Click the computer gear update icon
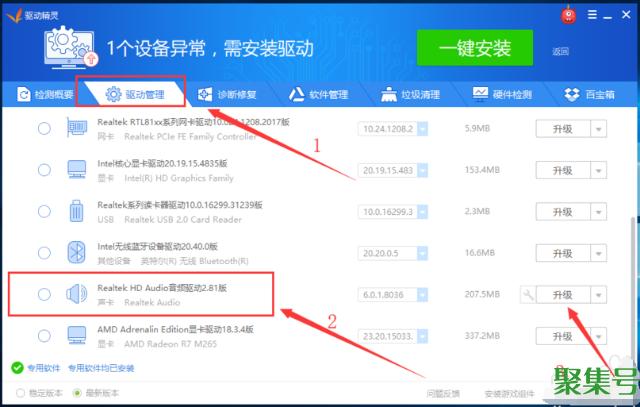This screenshot has height=407, width=640. 71,47
